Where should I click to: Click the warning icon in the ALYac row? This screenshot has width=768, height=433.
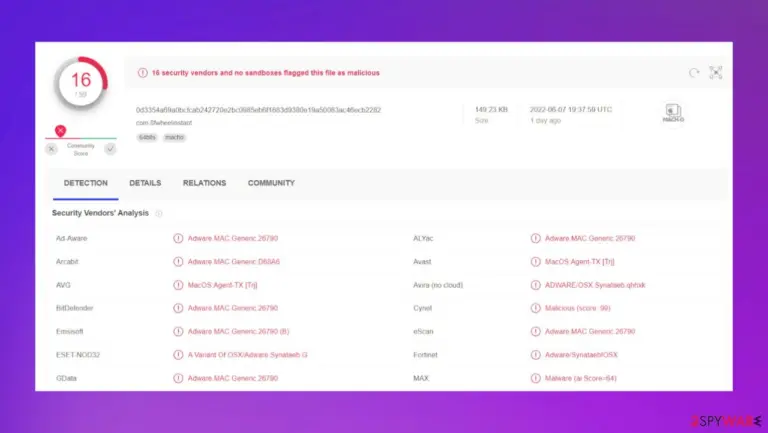[x=535, y=238]
